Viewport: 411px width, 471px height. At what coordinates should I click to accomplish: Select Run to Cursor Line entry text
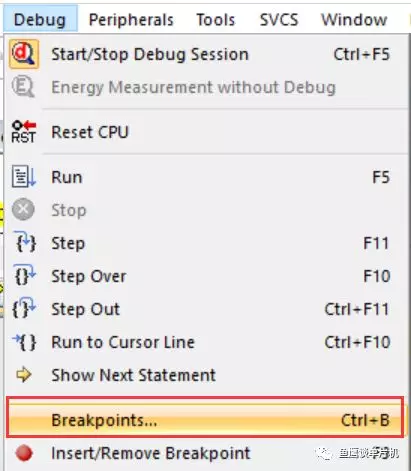click(x=123, y=342)
